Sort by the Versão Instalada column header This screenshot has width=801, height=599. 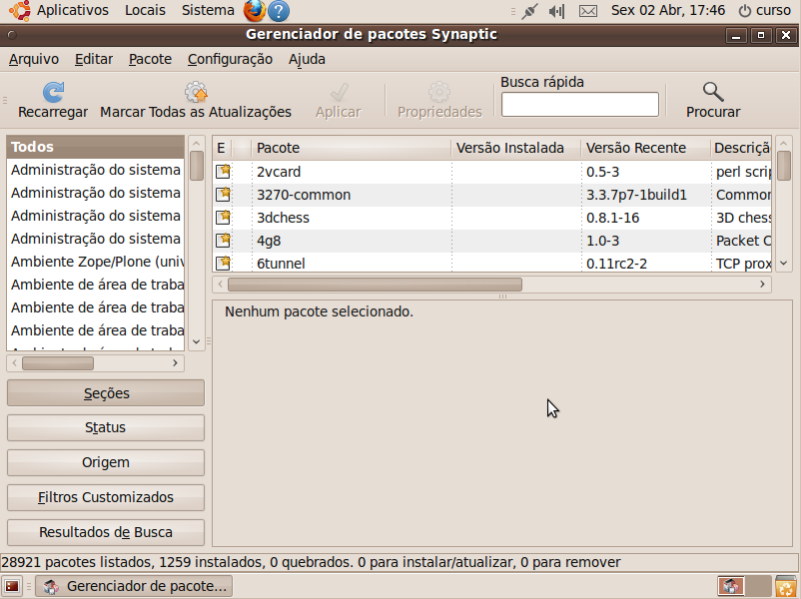515,148
